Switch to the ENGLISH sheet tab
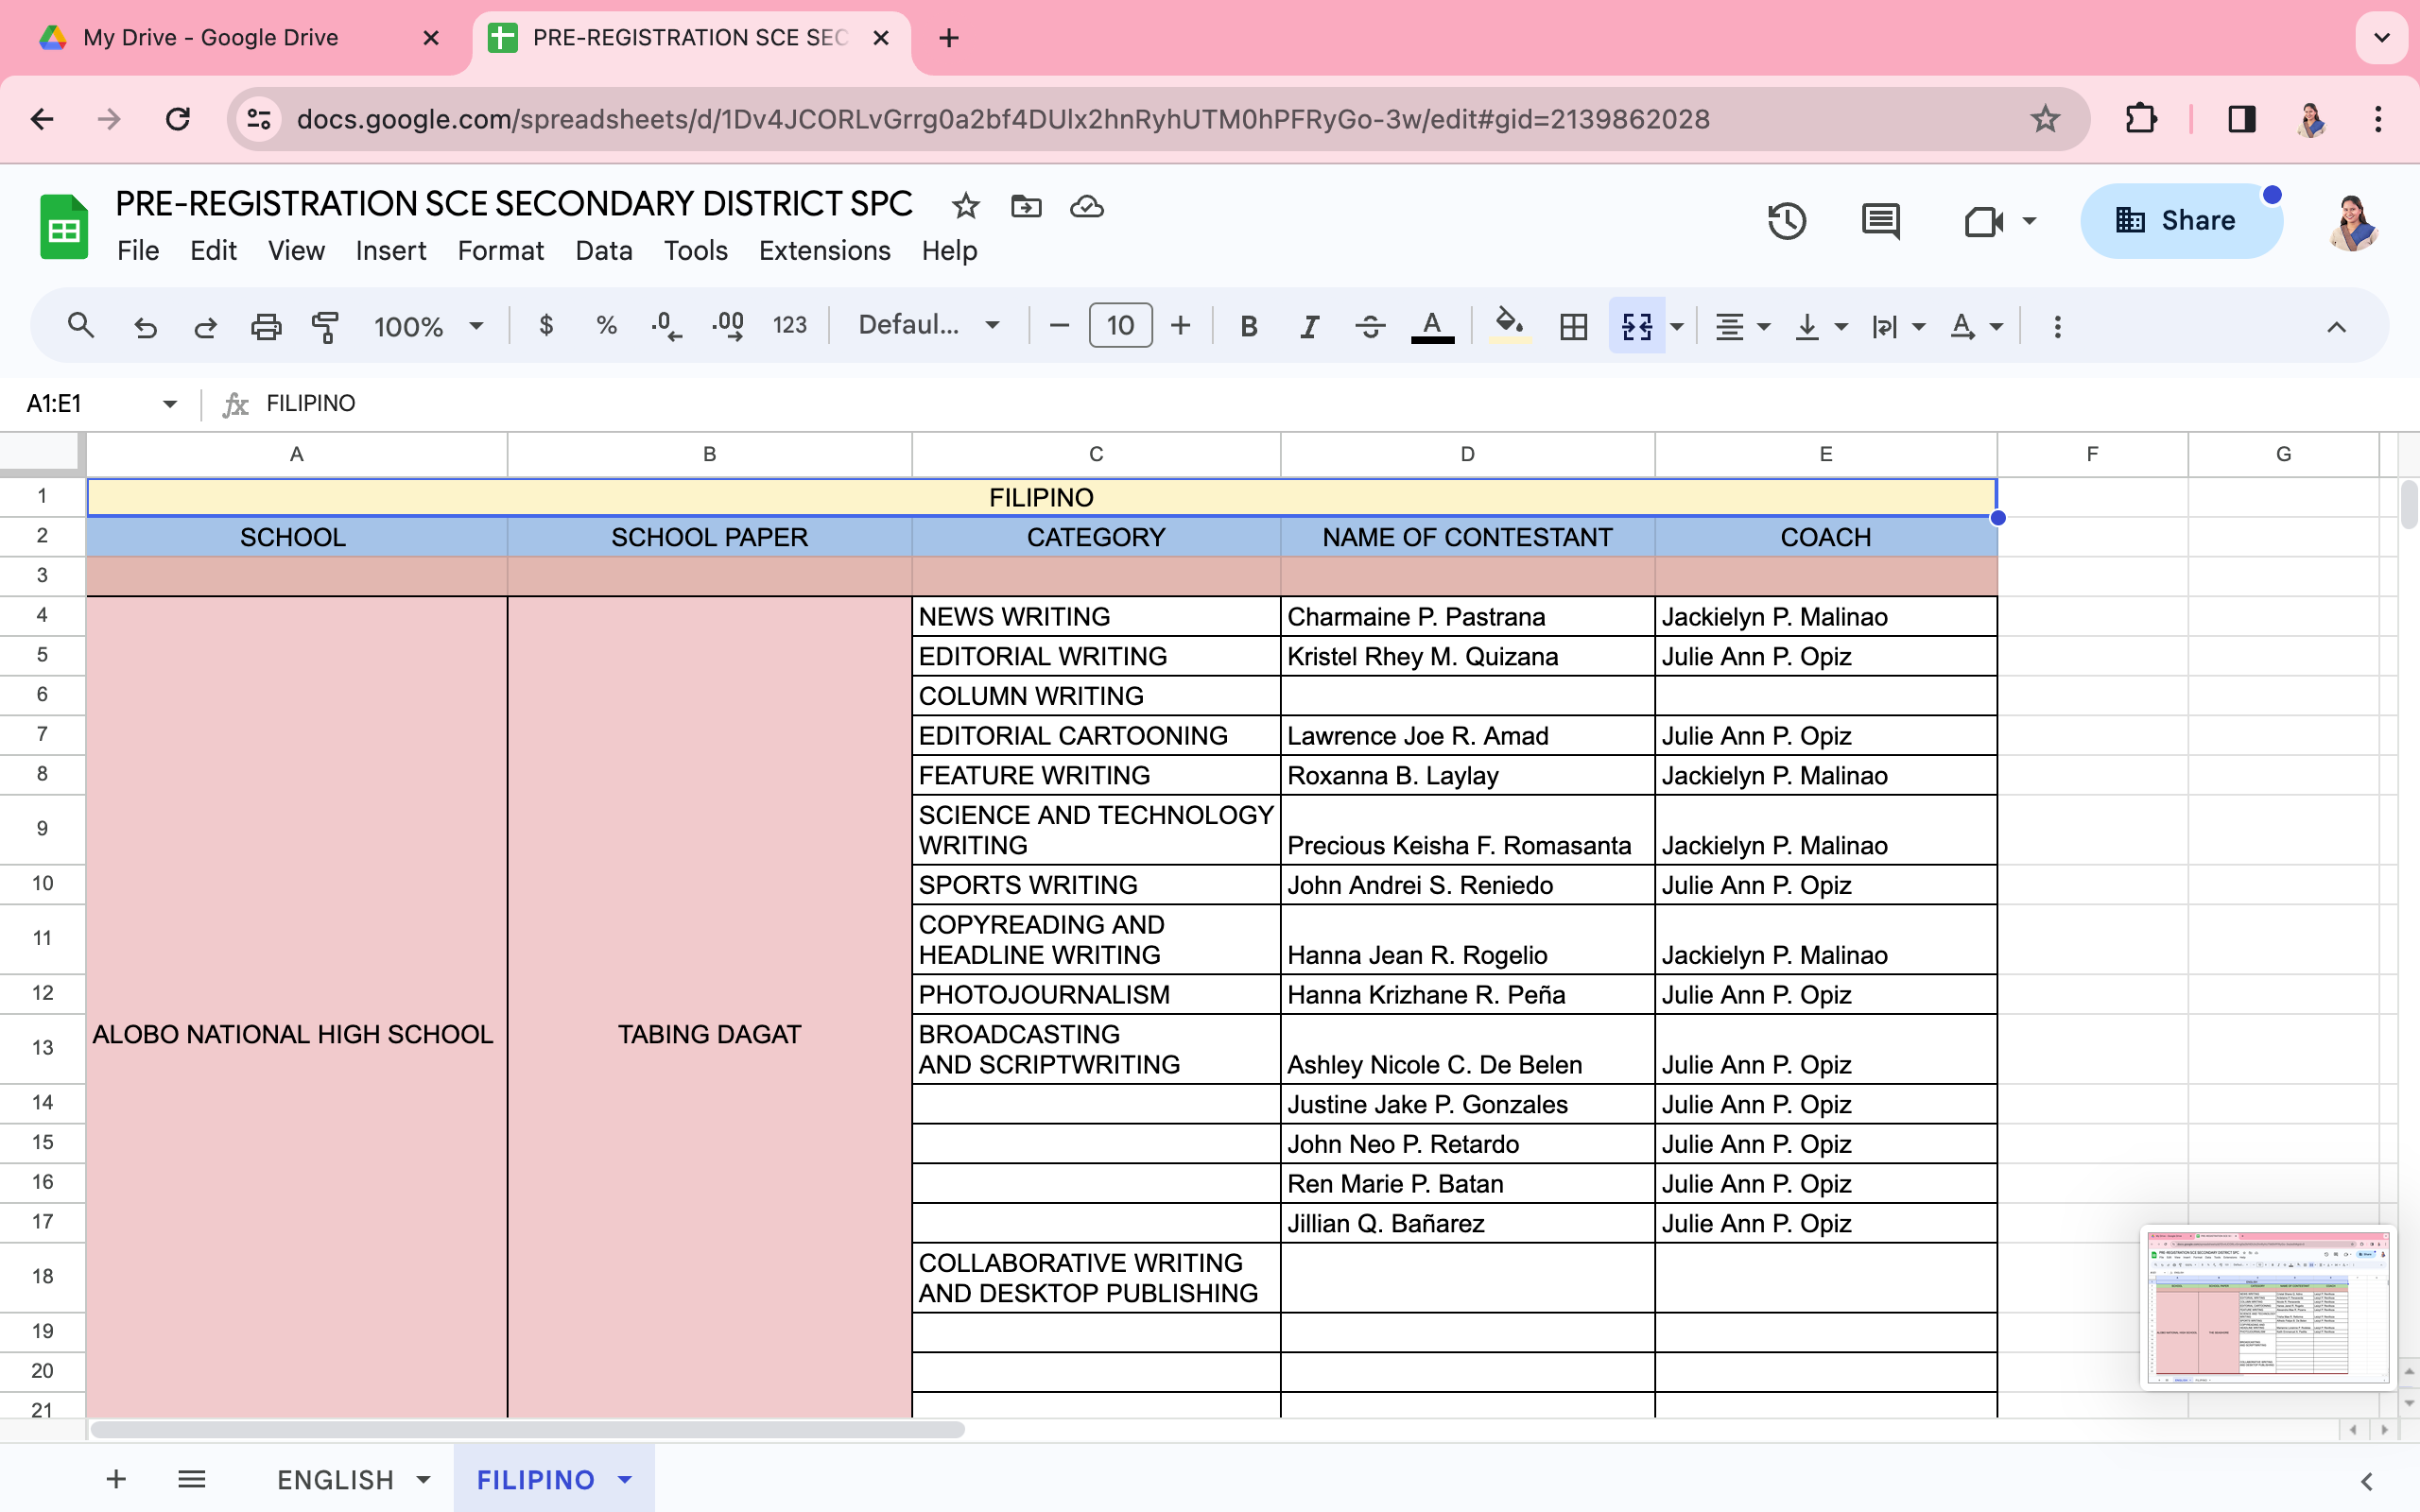The height and width of the screenshot is (1512, 2420). point(335,1480)
